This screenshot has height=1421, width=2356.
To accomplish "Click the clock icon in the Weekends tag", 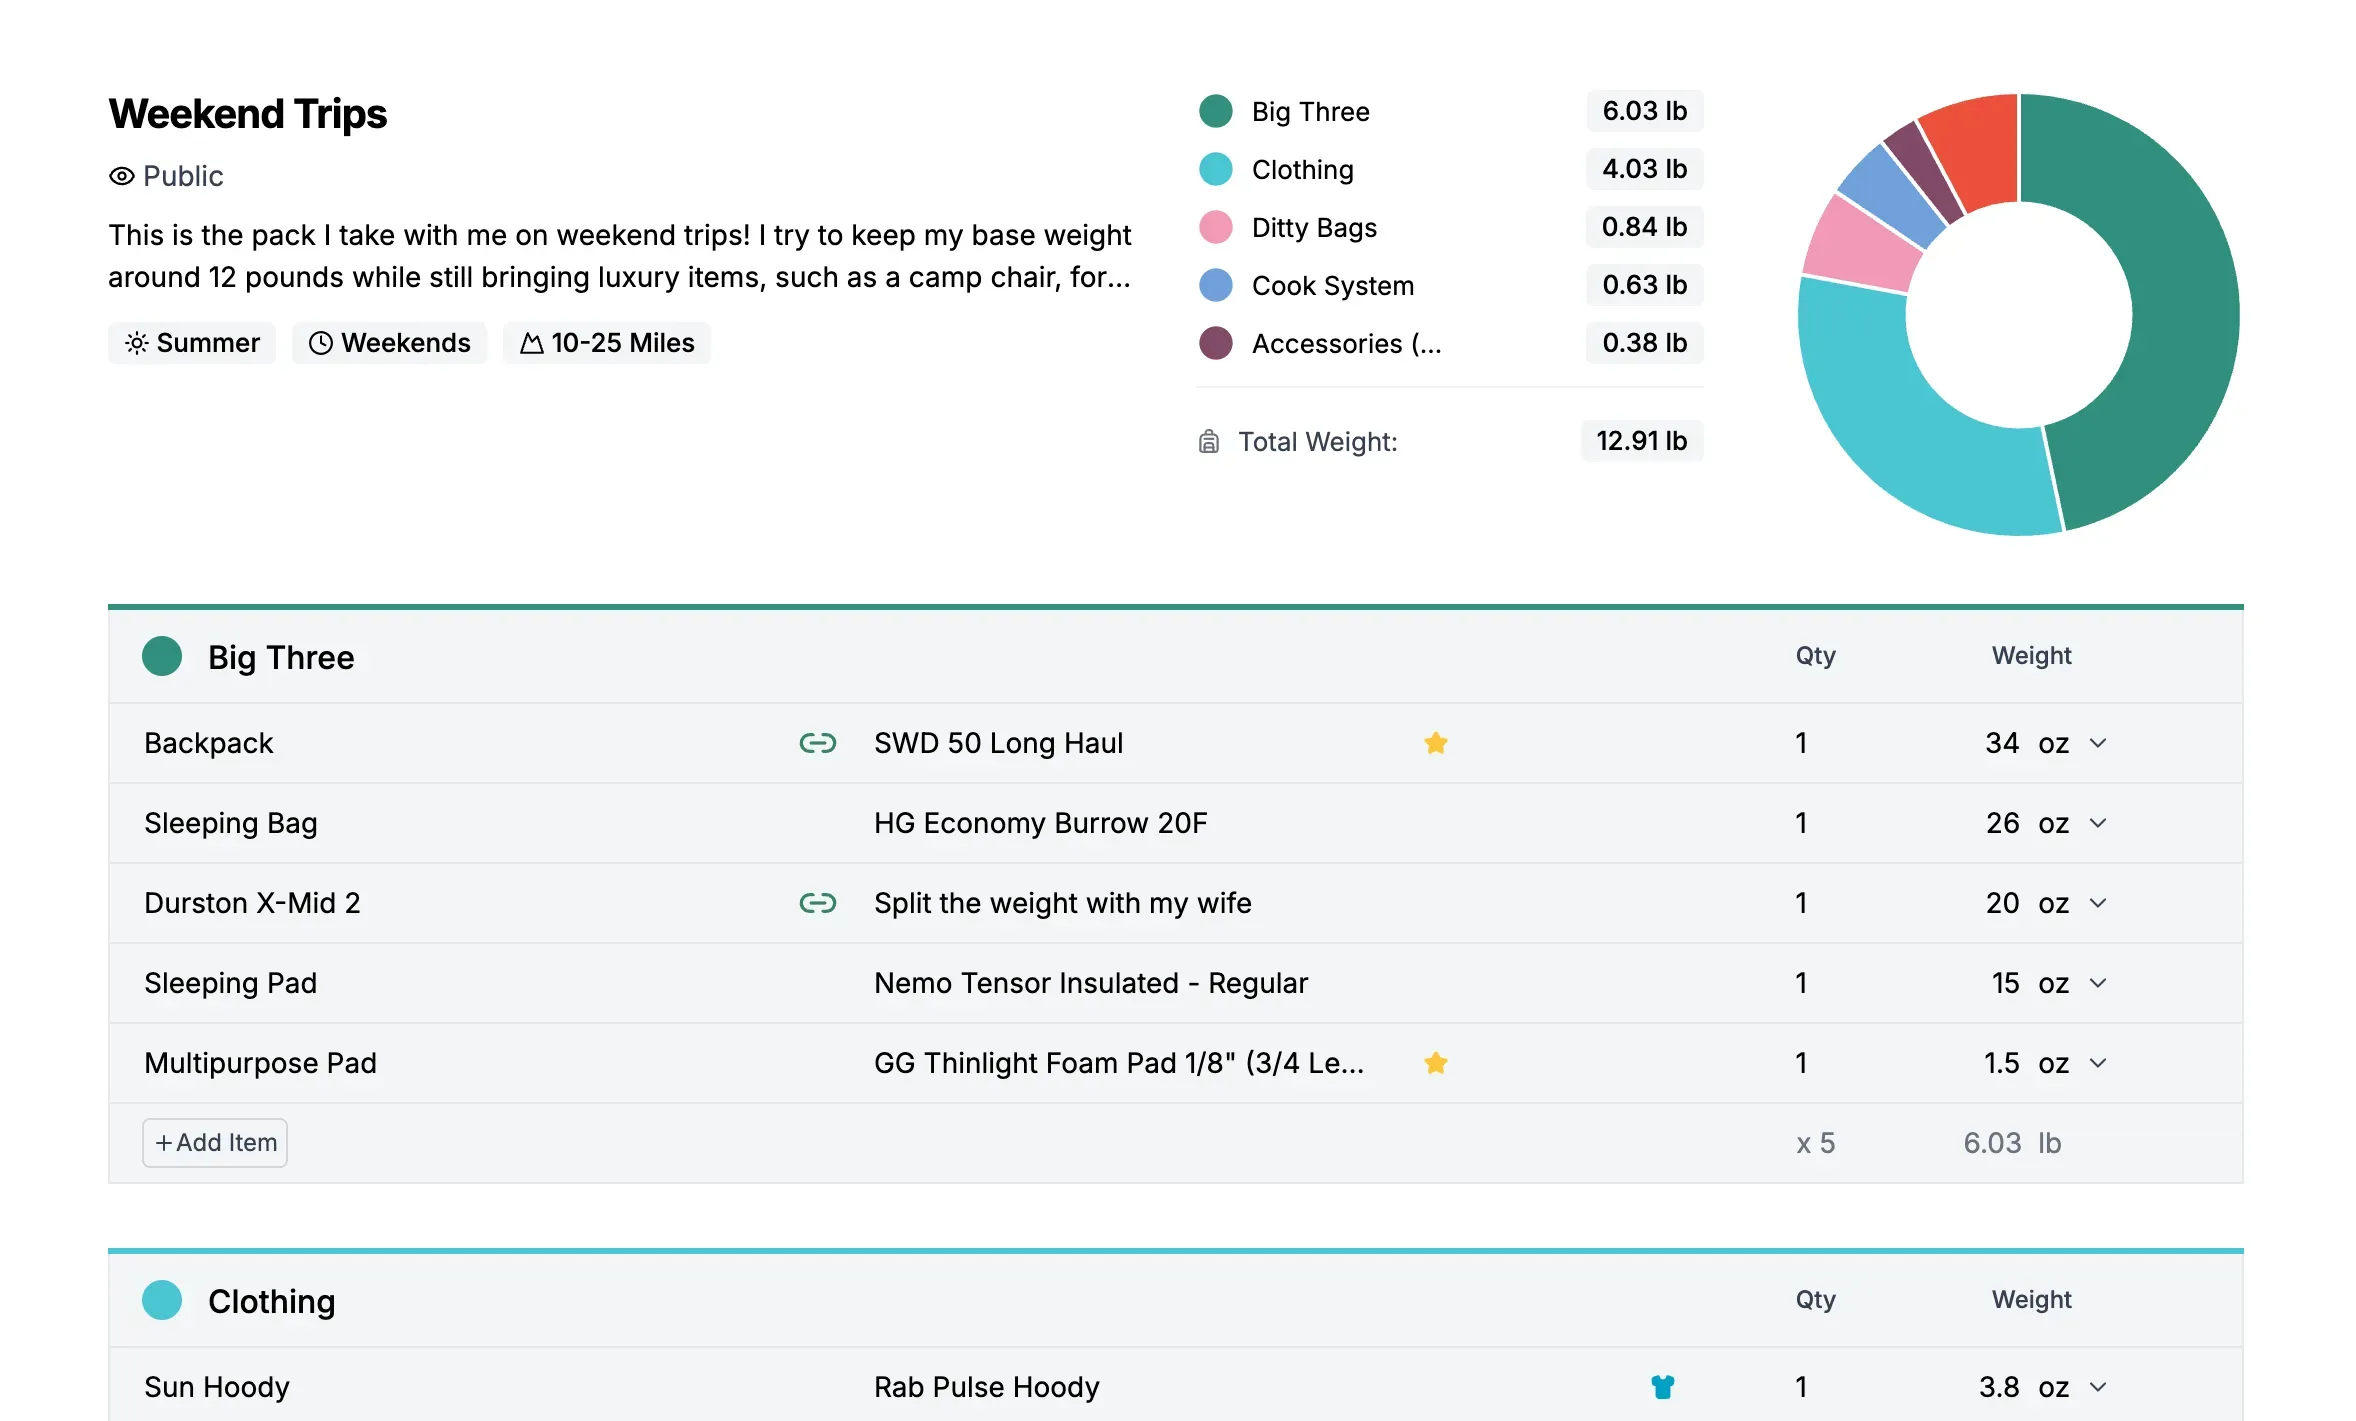I will [321, 343].
